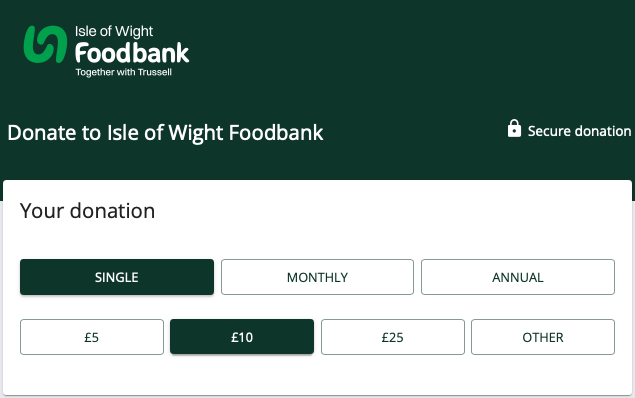635x398 pixels.
Task: Open the OTHER custom amount option
Action: [x=543, y=337]
